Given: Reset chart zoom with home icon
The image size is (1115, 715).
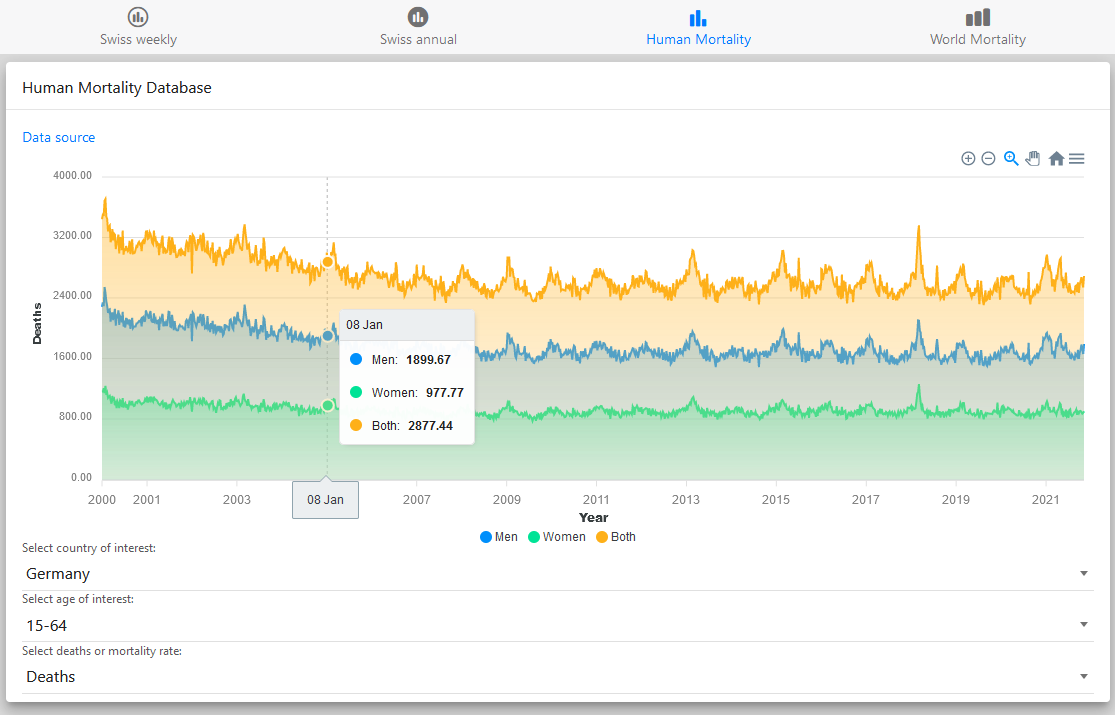Looking at the screenshot, I should click(1056, 158).
